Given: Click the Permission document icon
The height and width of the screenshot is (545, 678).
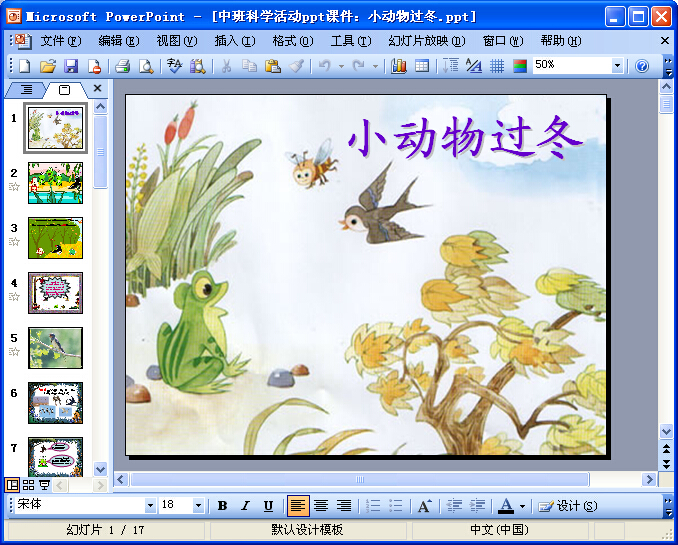Looking at the screenshot, I should pos(94,66).
